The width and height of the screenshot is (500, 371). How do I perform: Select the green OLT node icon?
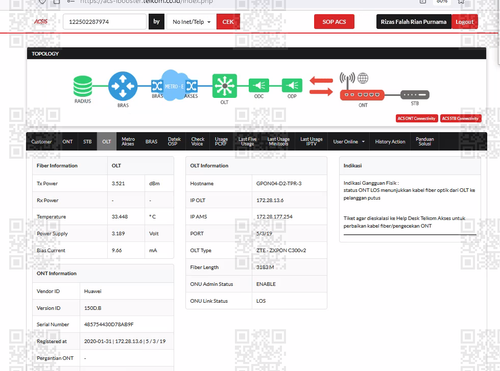coord(225,86)
